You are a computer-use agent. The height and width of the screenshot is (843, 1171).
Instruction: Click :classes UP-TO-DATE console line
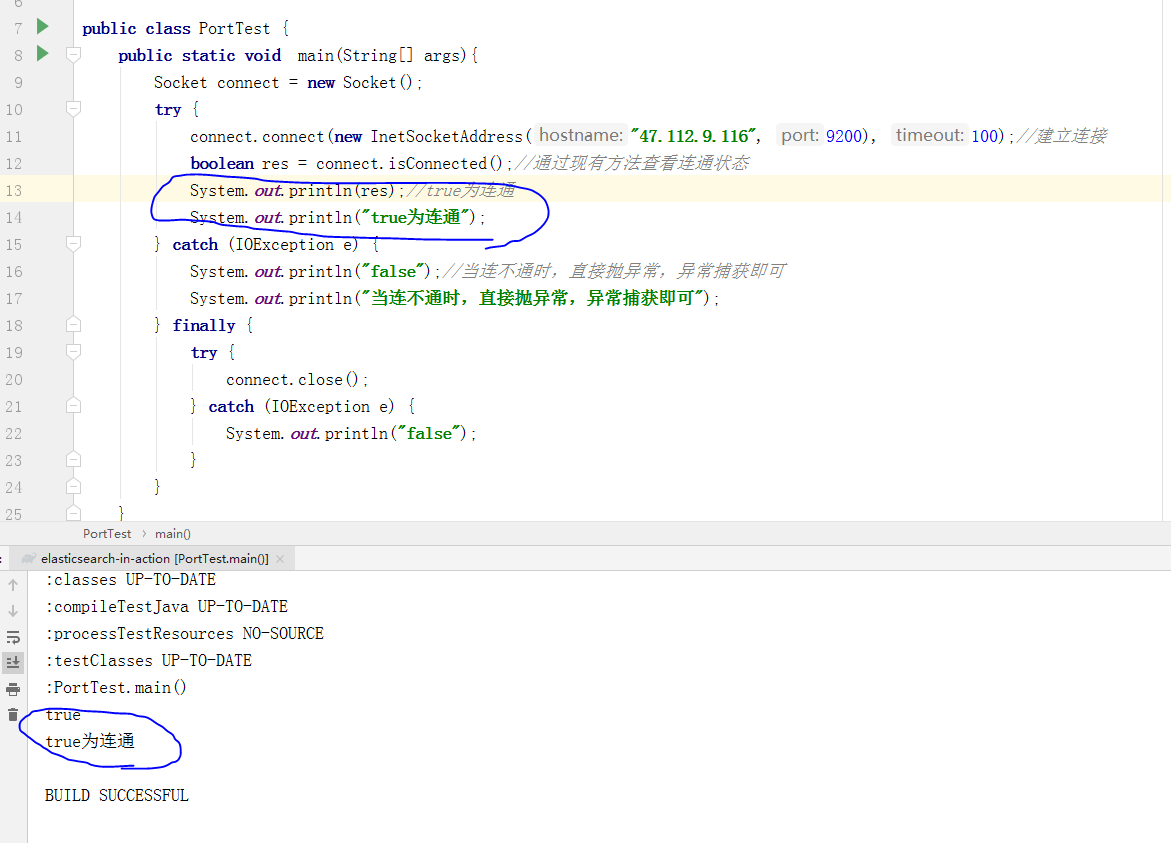[x=131, y=579]
